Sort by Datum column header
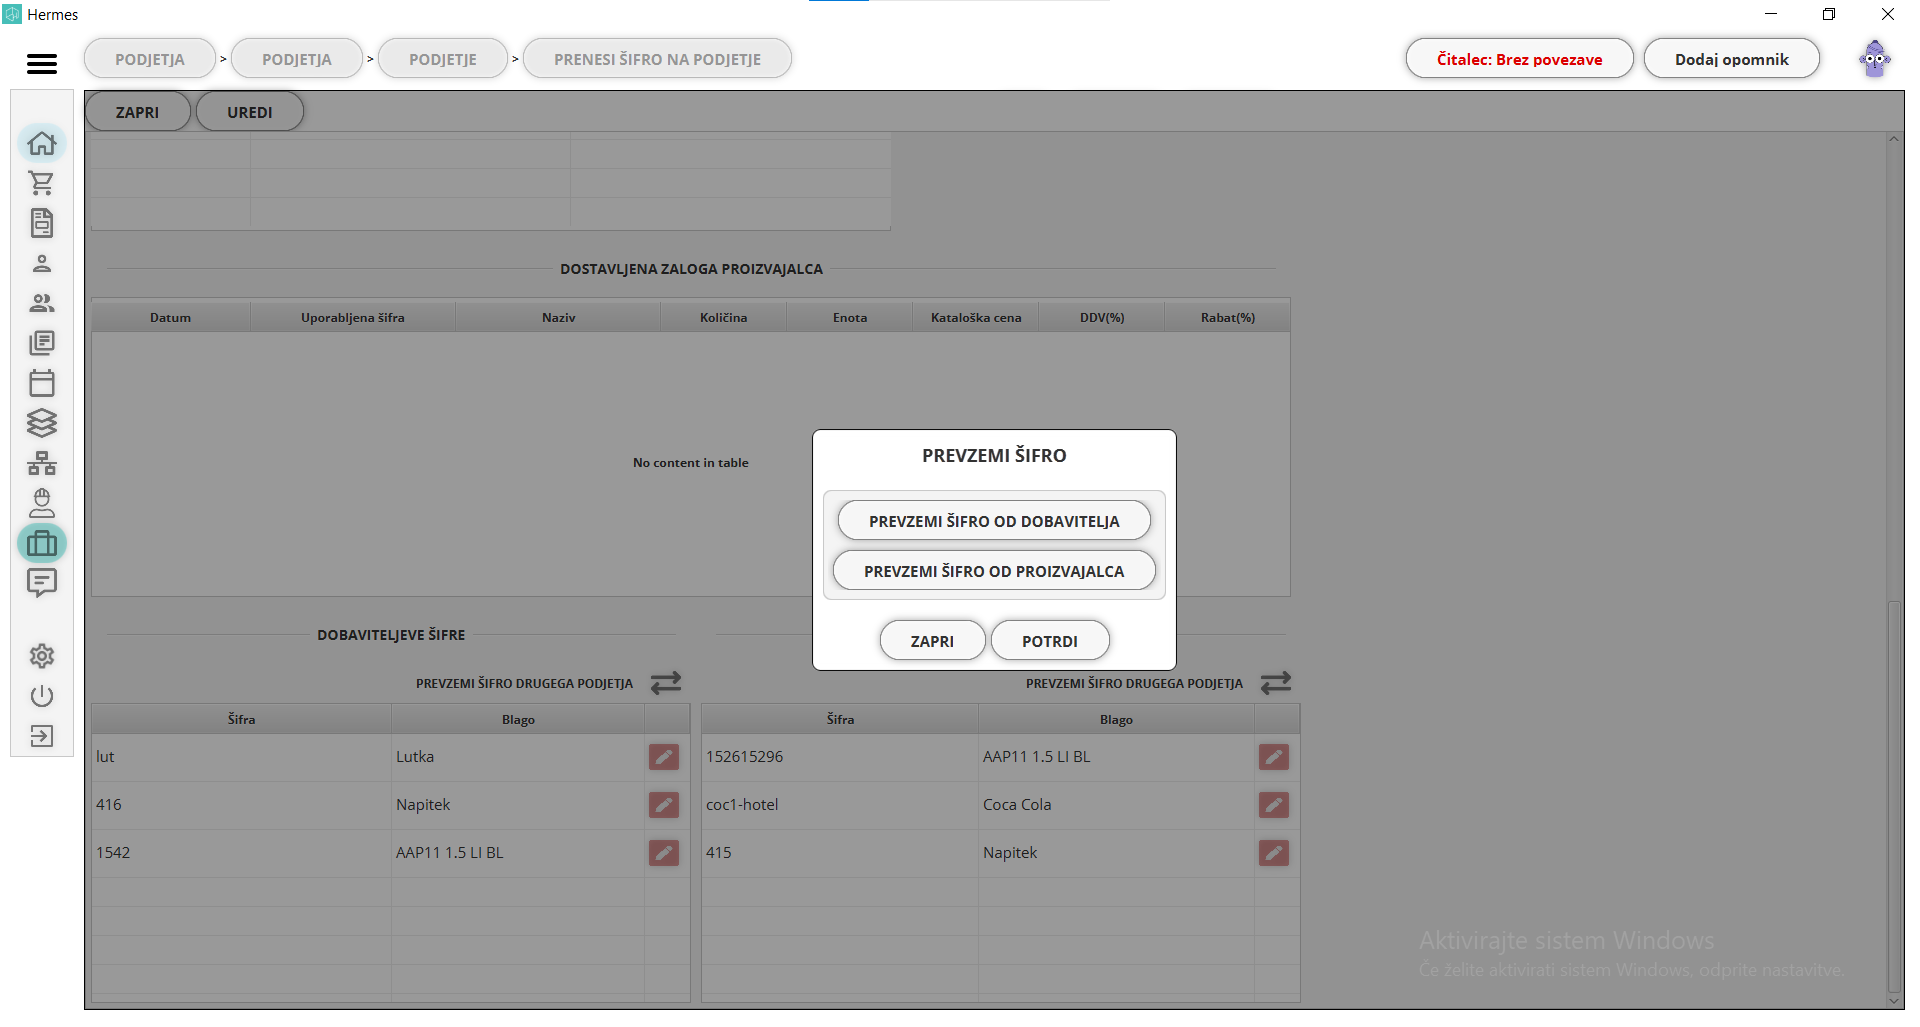The width and height of the screenshot is (1920, 1027). (171, 317)
